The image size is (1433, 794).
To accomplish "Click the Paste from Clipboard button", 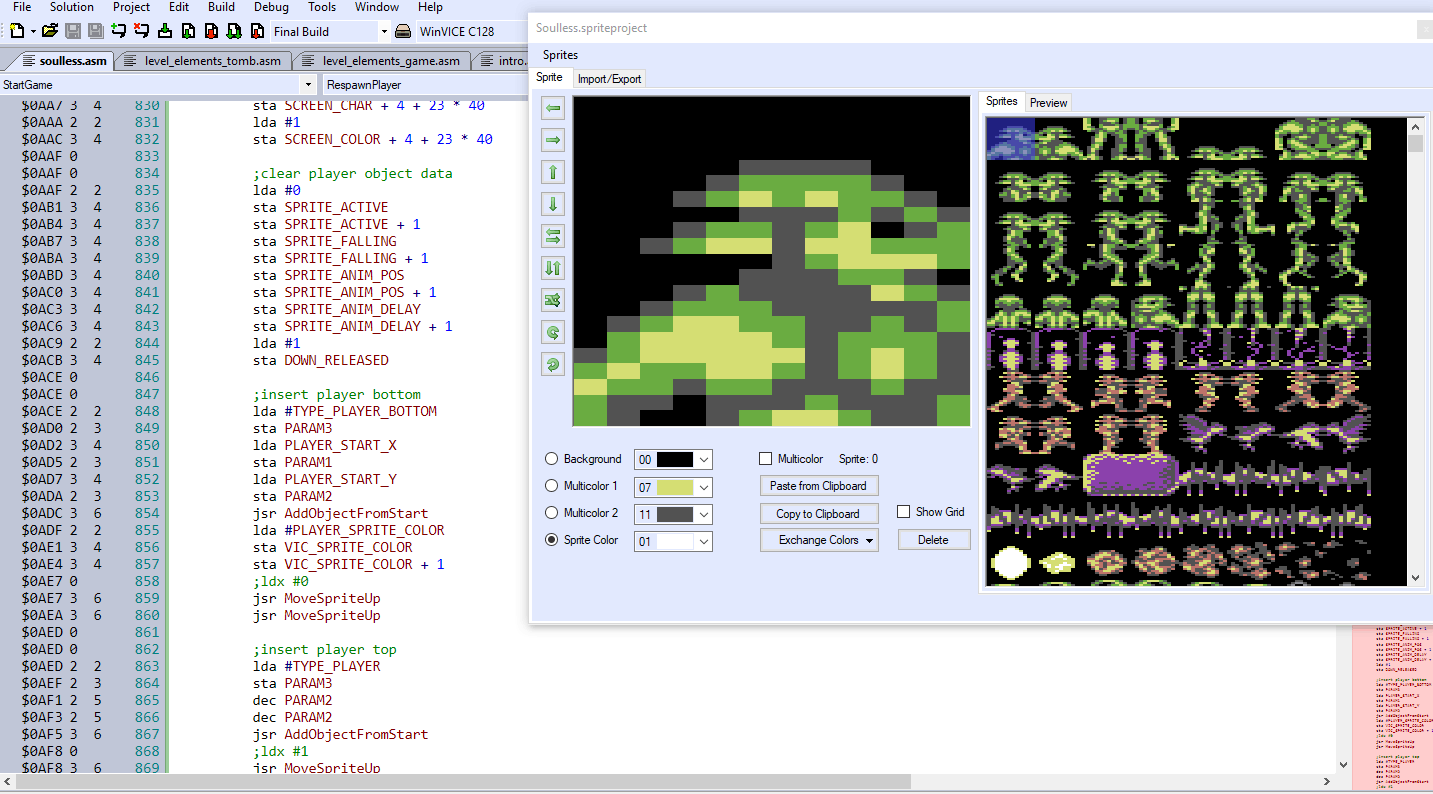I will (819, 486).
